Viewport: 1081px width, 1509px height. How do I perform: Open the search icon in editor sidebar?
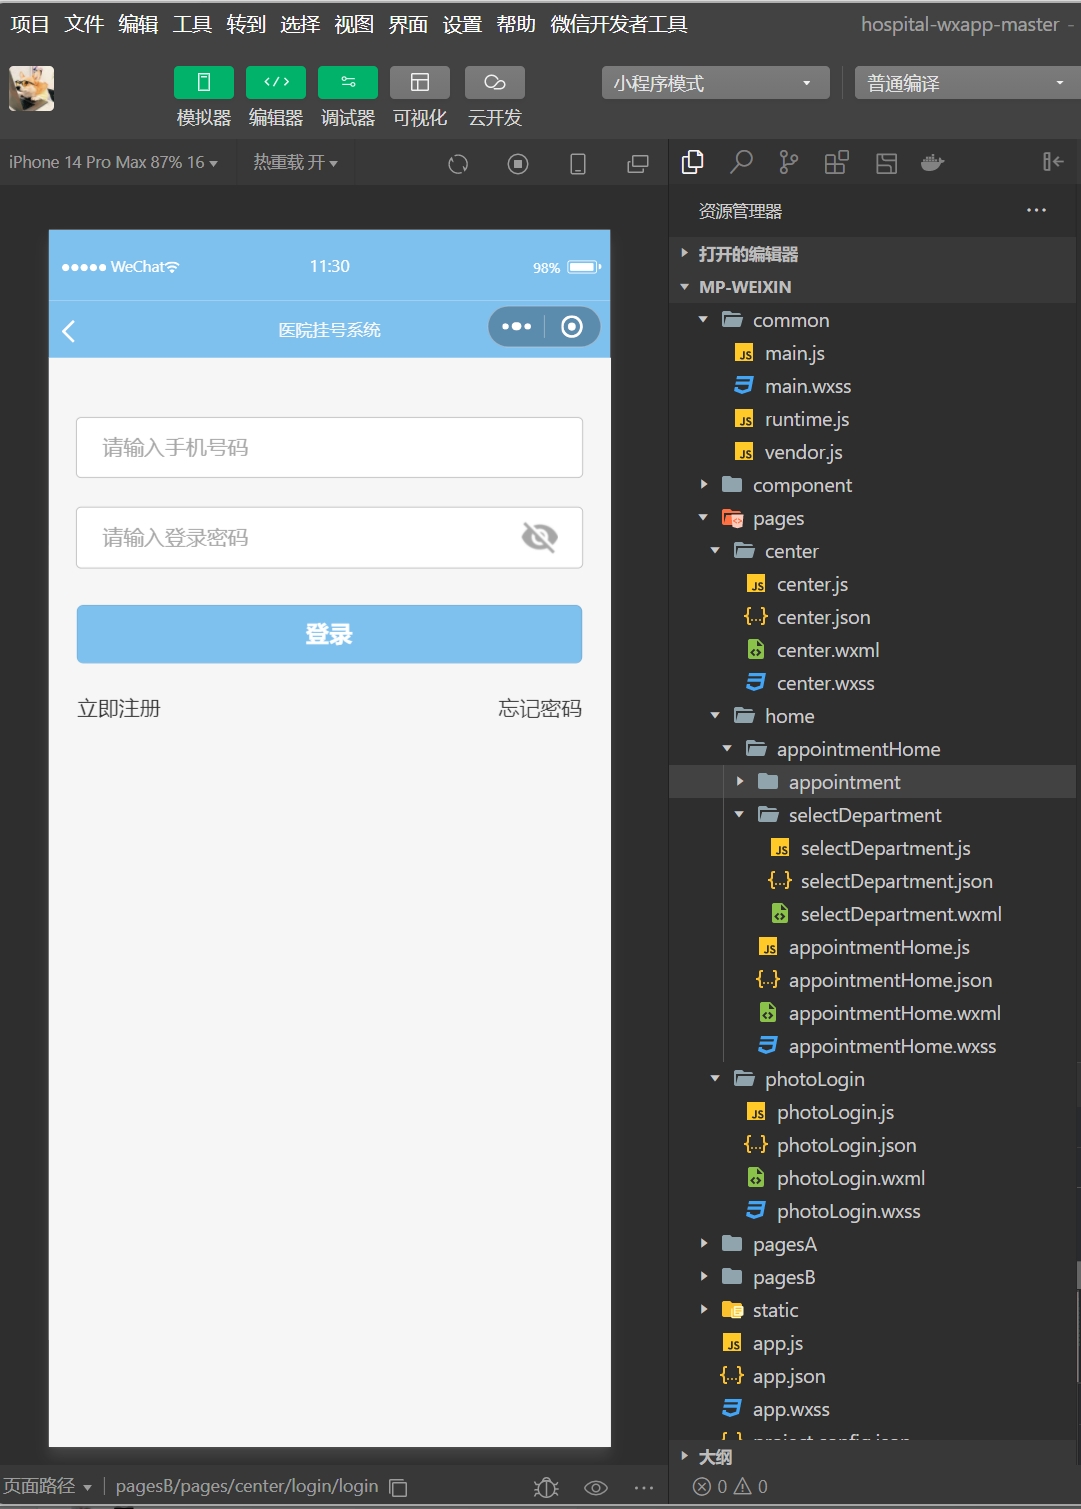(x=741, y=162)
